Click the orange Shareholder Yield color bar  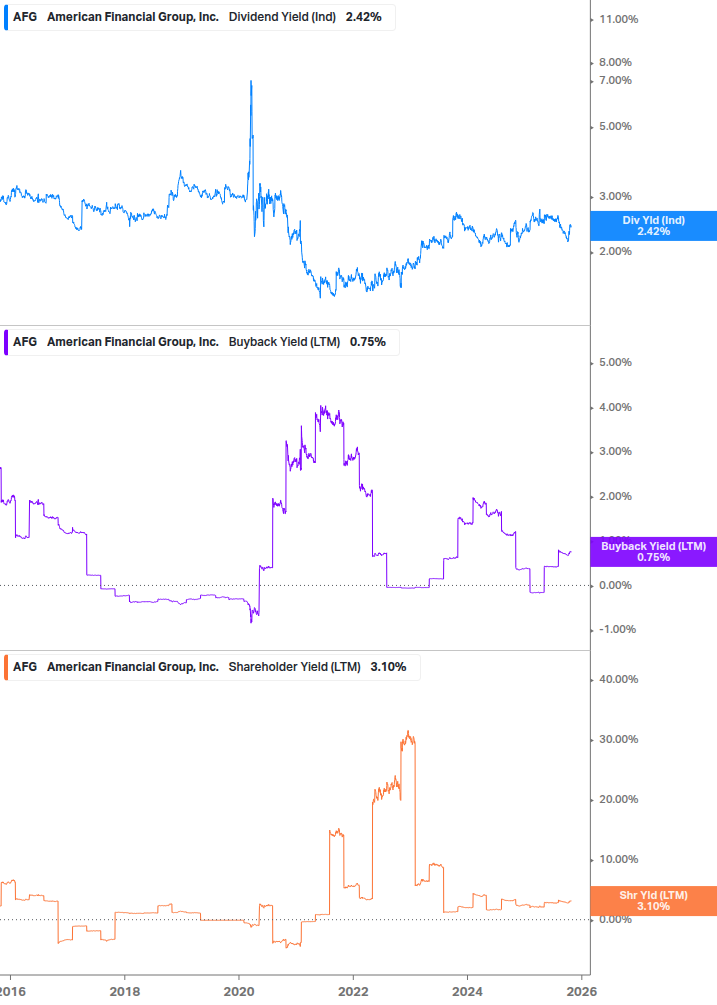click(x=7, y=667)
